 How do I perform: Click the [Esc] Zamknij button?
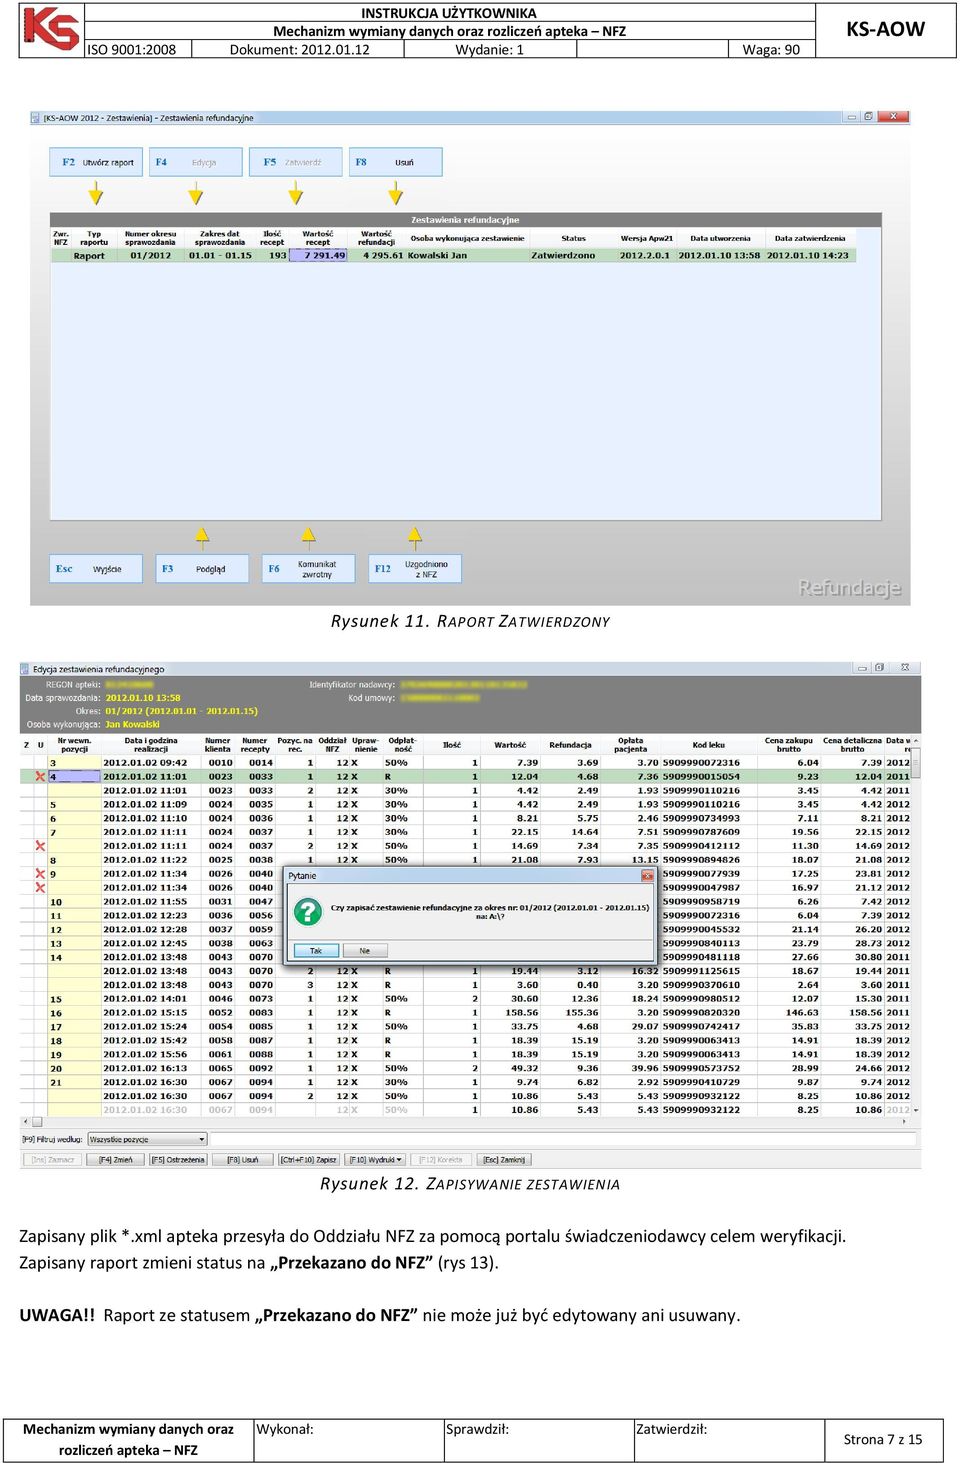pos(505,1160)
